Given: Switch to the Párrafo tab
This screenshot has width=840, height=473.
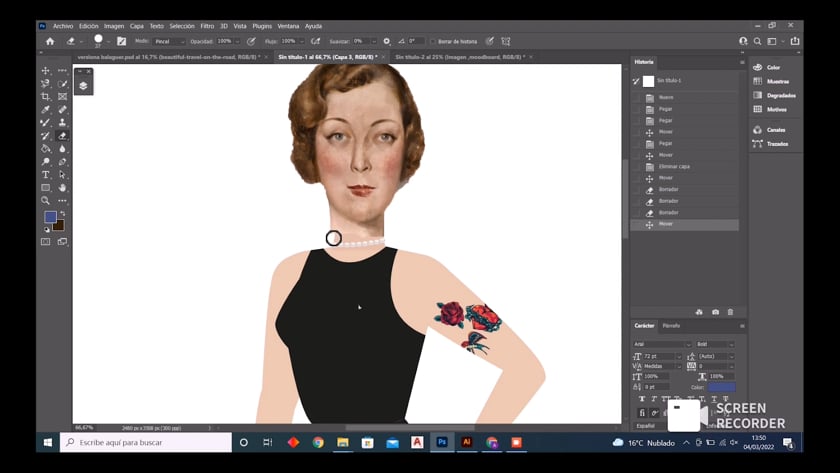Looking at the screenshot, I should coord(671,326).
